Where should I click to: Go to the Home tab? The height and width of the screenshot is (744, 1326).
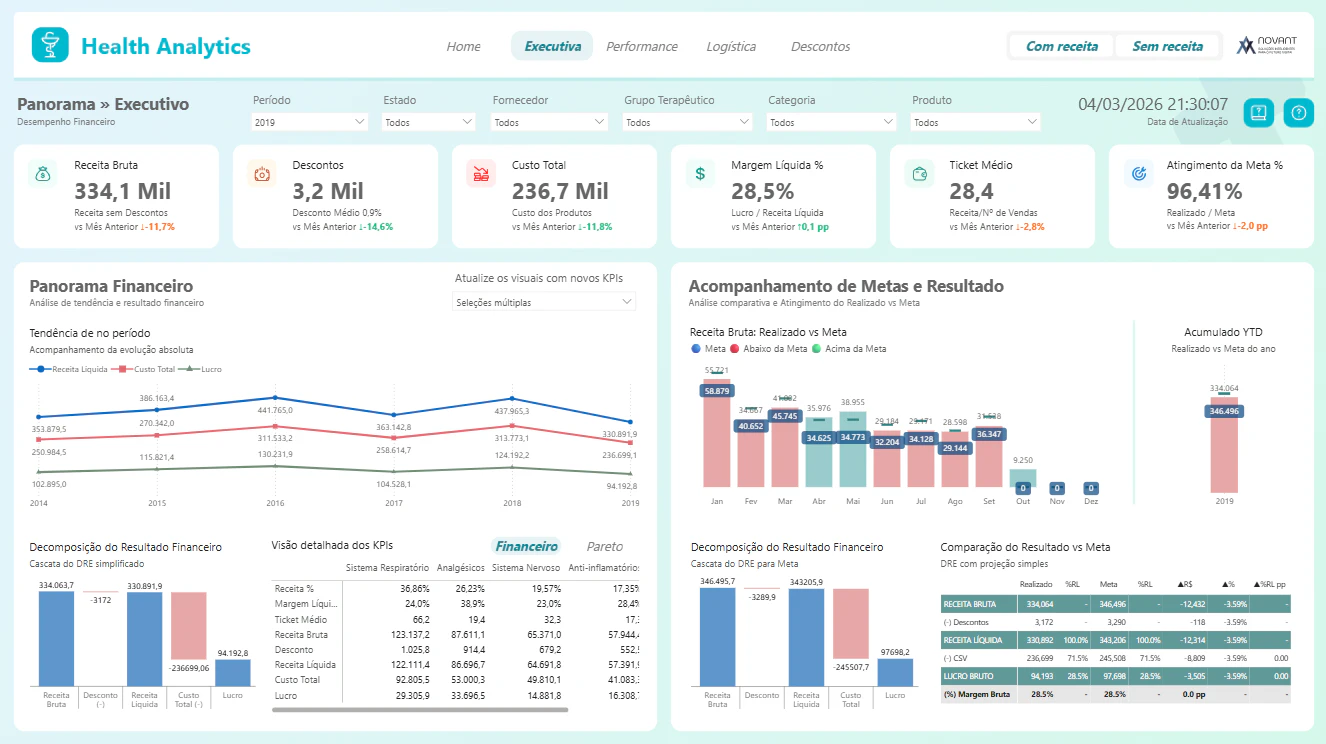tap(463, 46)
